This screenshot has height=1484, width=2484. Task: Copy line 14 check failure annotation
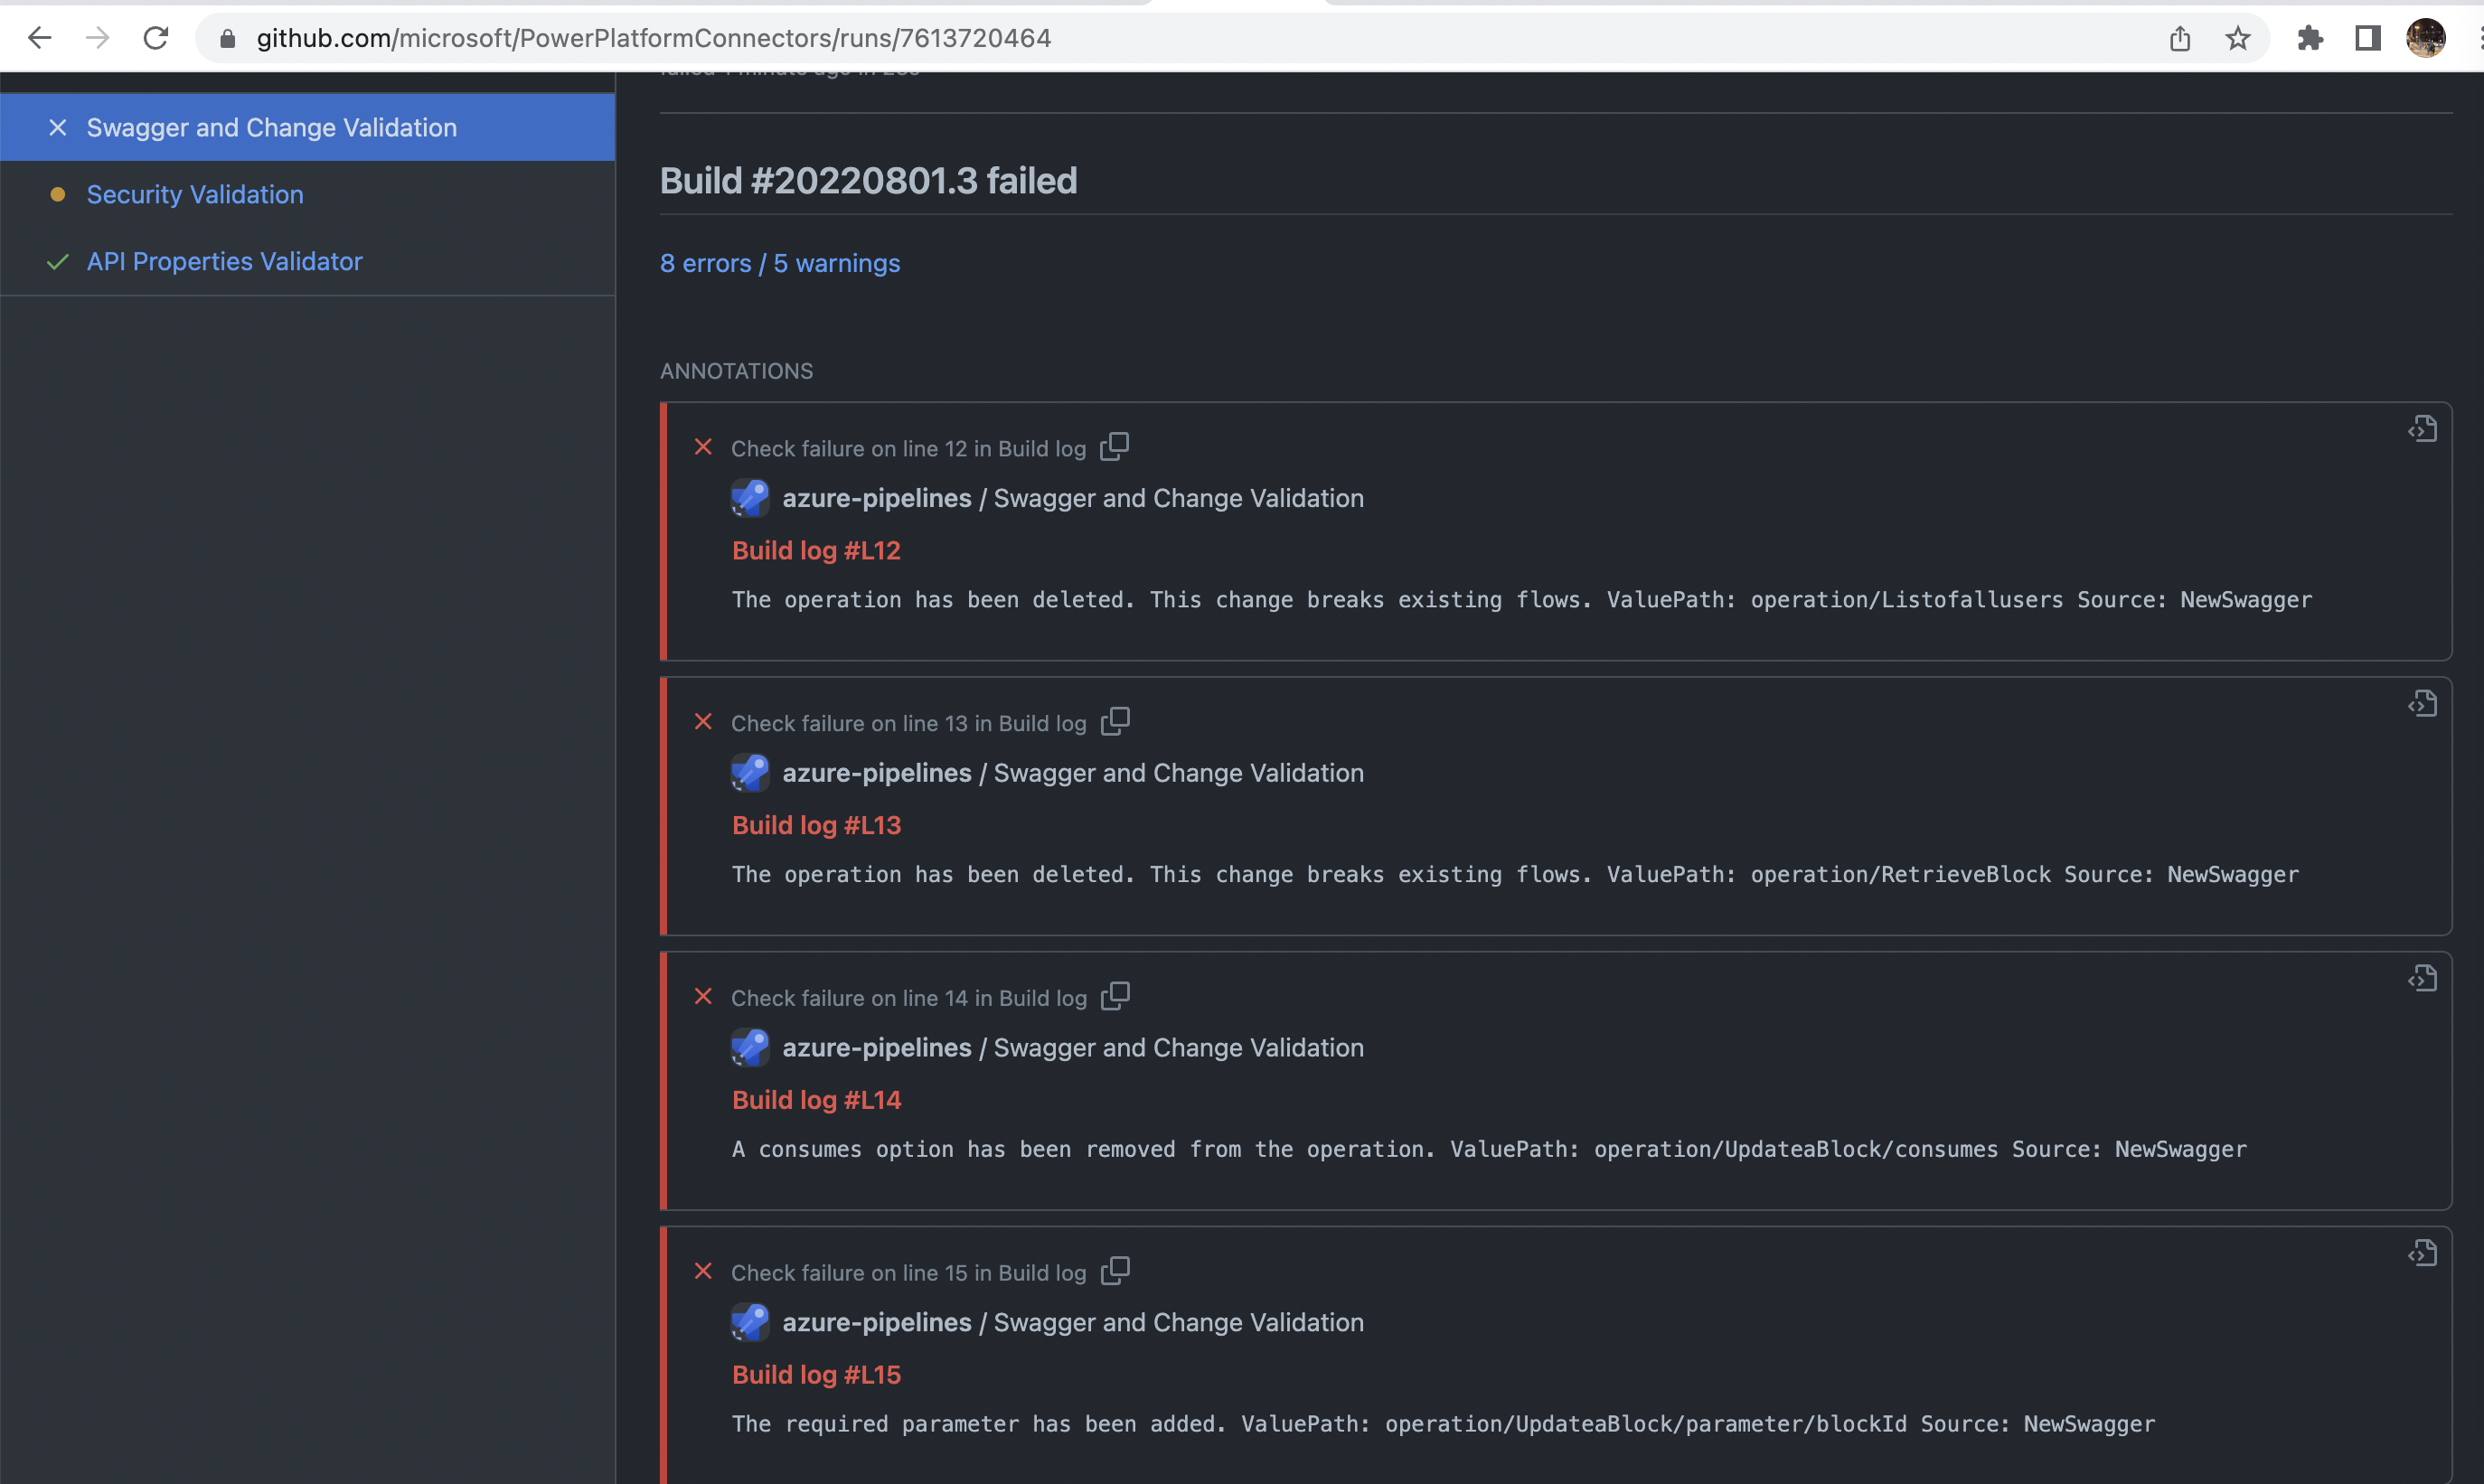pyautogui.click(x=1114, y=997)
